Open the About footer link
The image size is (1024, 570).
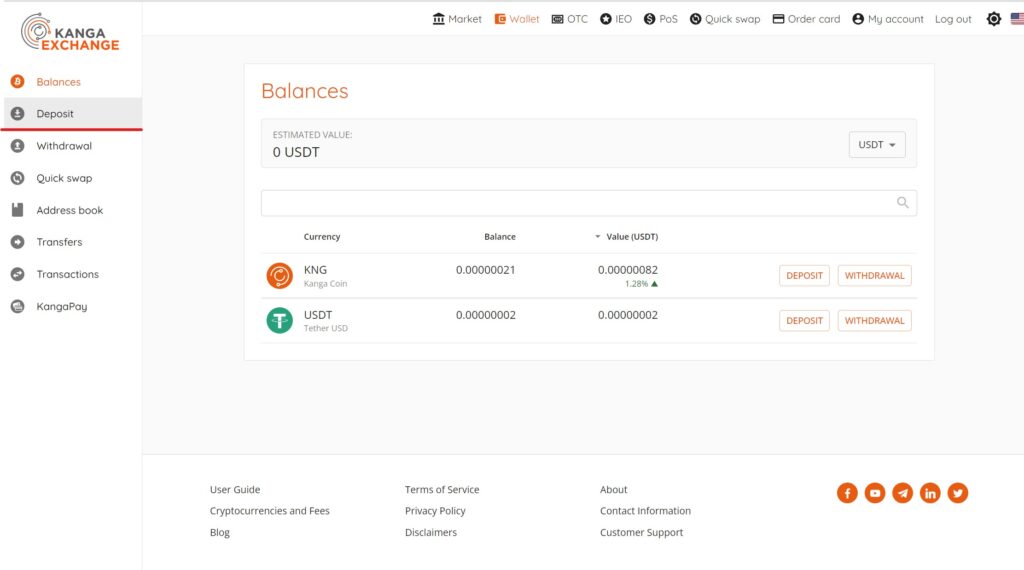point(613,489)
